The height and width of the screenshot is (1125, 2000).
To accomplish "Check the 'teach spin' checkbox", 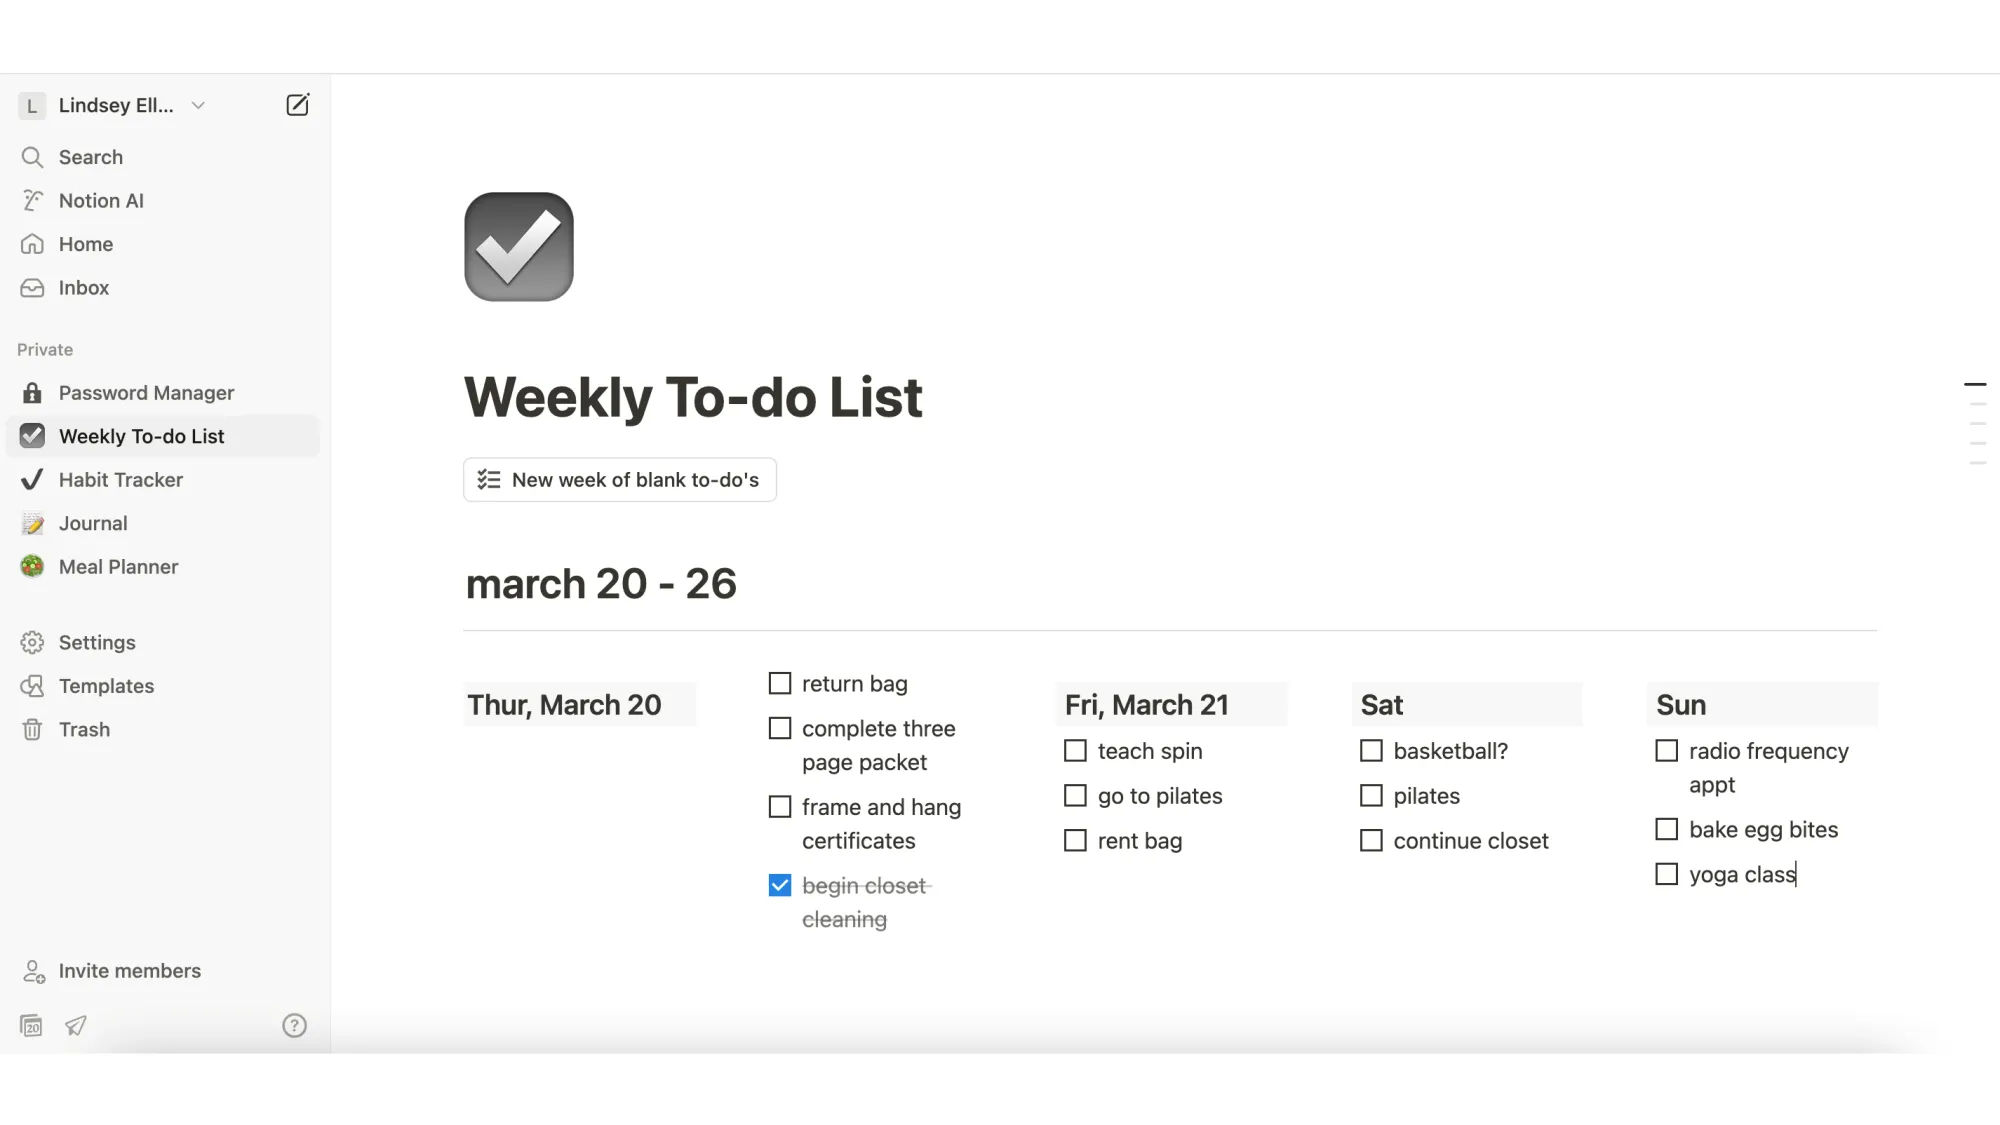I will click(1075, 750).
